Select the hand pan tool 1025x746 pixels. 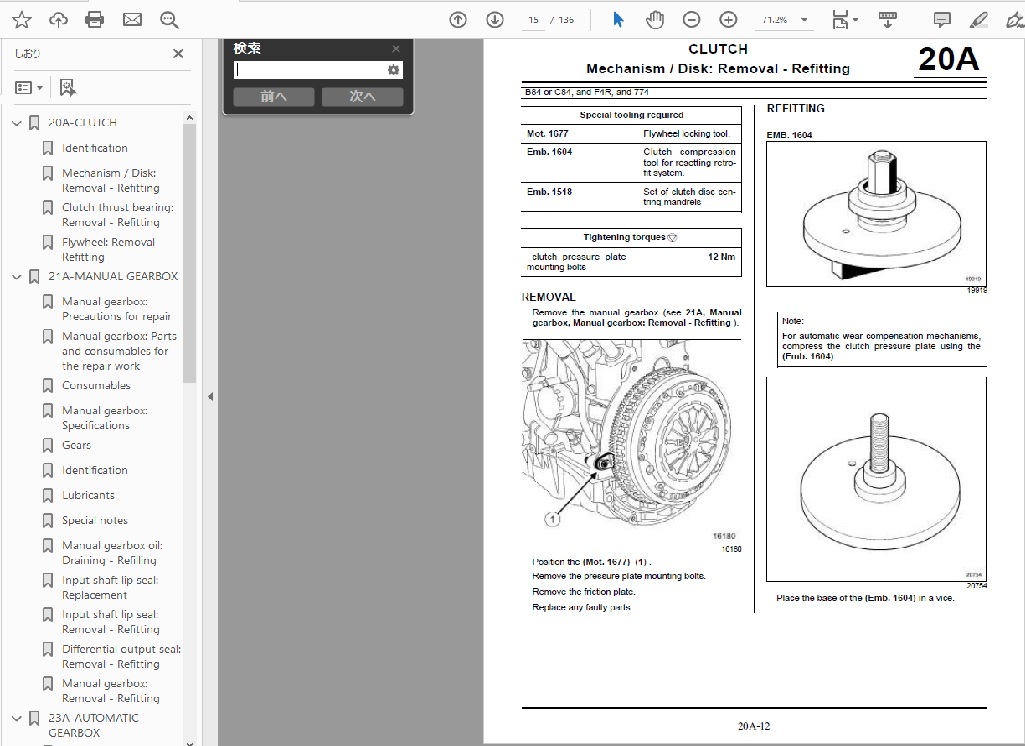click(655, 20)
